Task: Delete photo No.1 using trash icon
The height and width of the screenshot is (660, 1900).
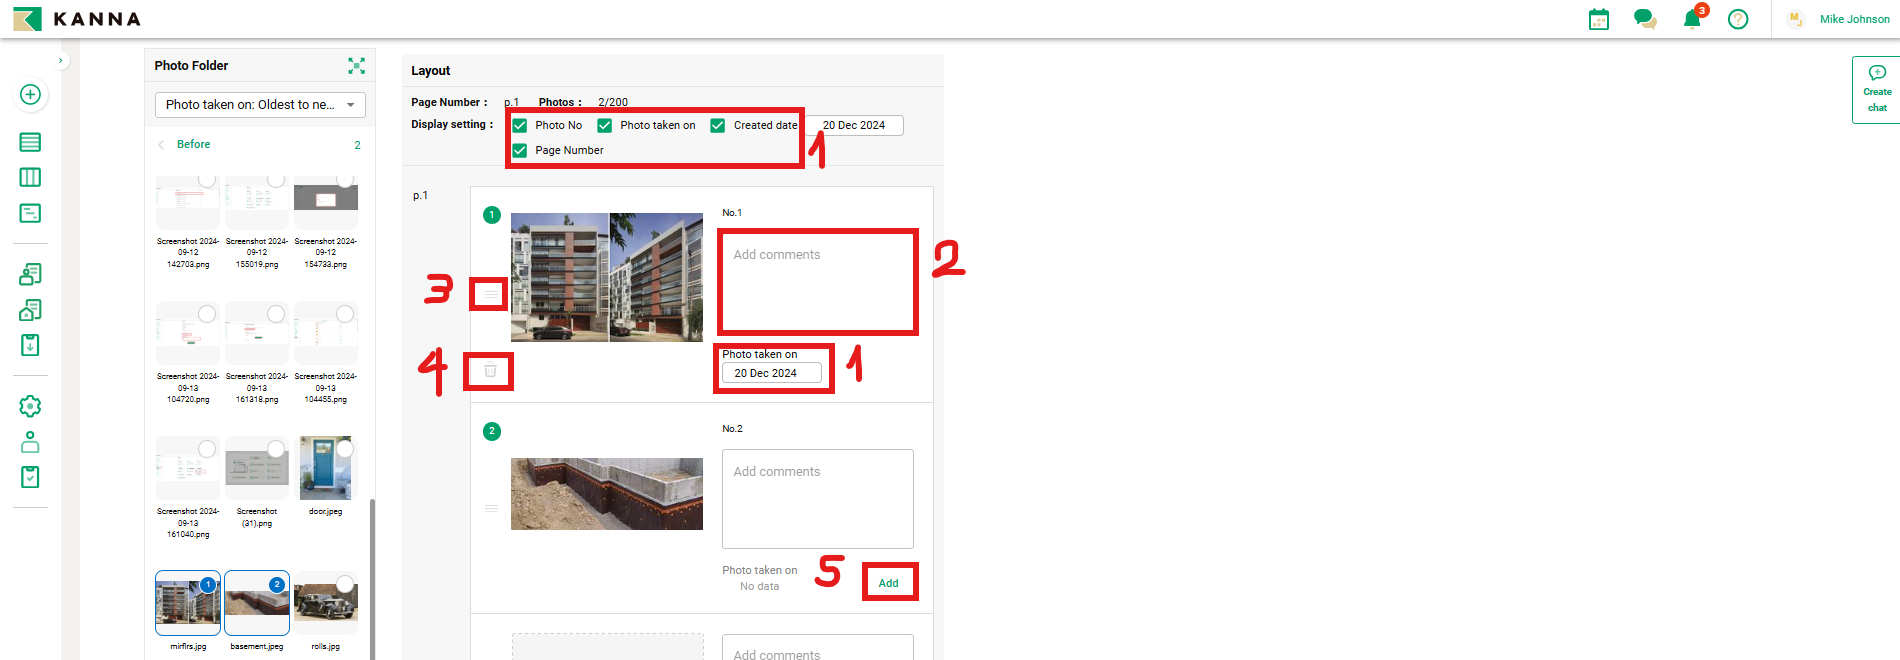Action: [490, 371]
